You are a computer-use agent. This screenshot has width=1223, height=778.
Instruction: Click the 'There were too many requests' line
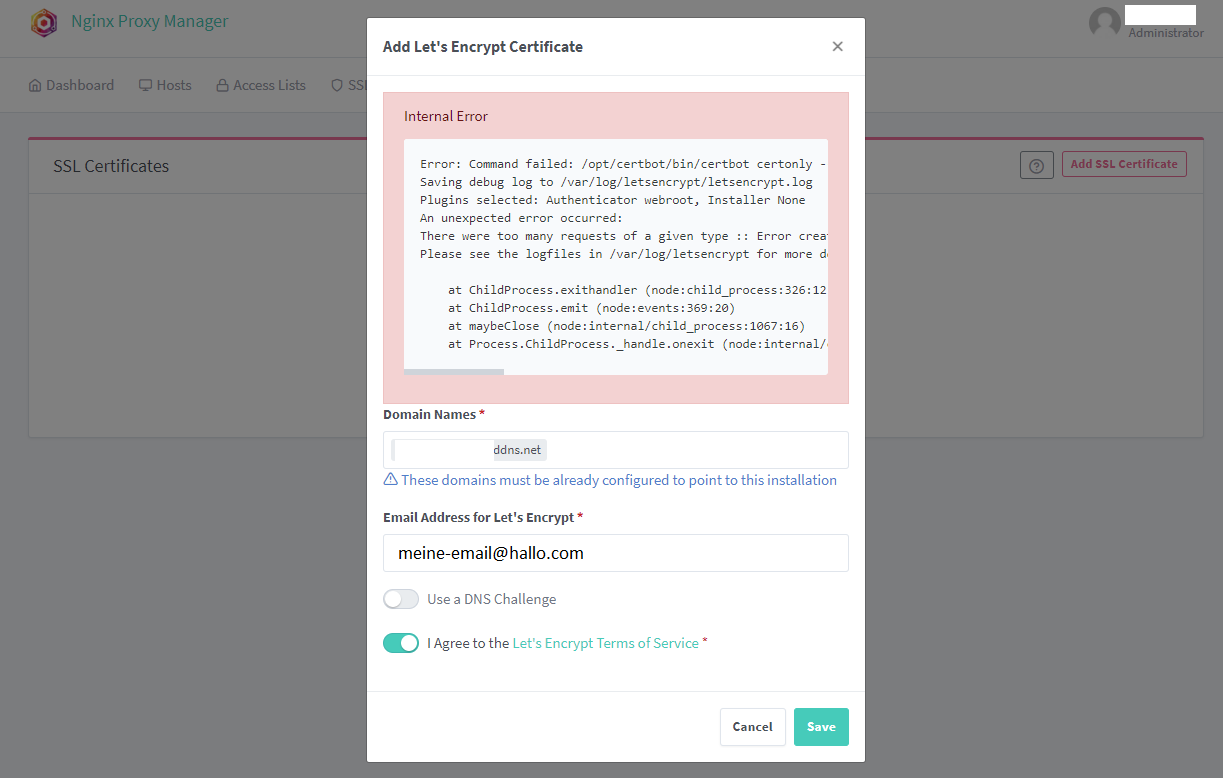[x=624, y=236]
